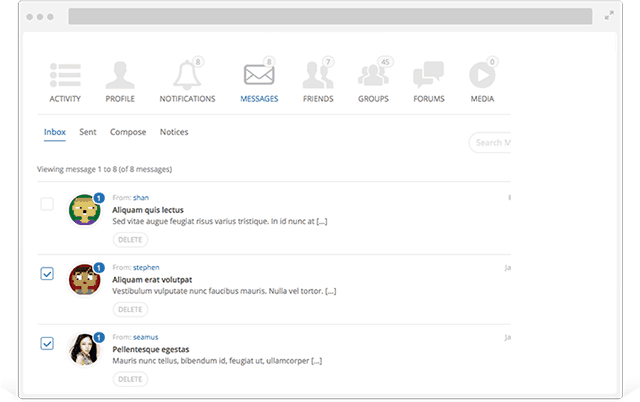Image resolution: width=640 pixels, height=402 pixels.
Task: Open the Activity list icon
Action: tap(65, 76)
